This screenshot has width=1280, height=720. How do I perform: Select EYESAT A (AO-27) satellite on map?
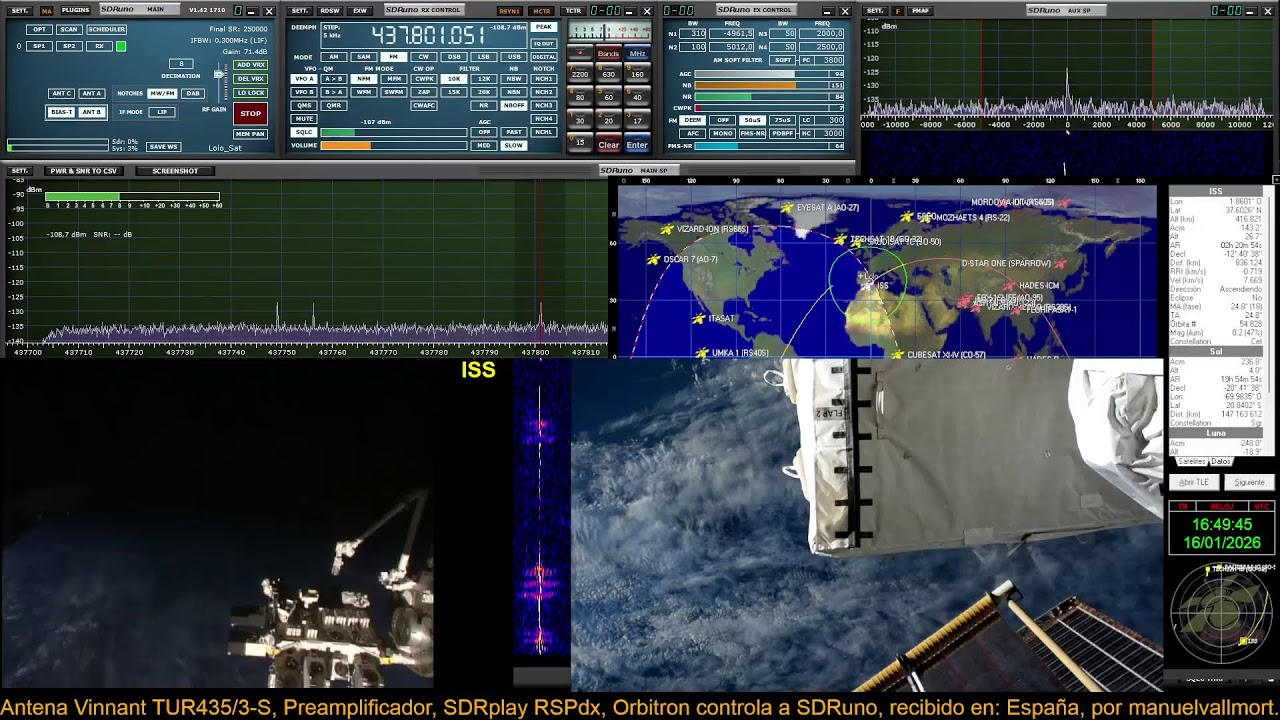click(x=788, y=208)
